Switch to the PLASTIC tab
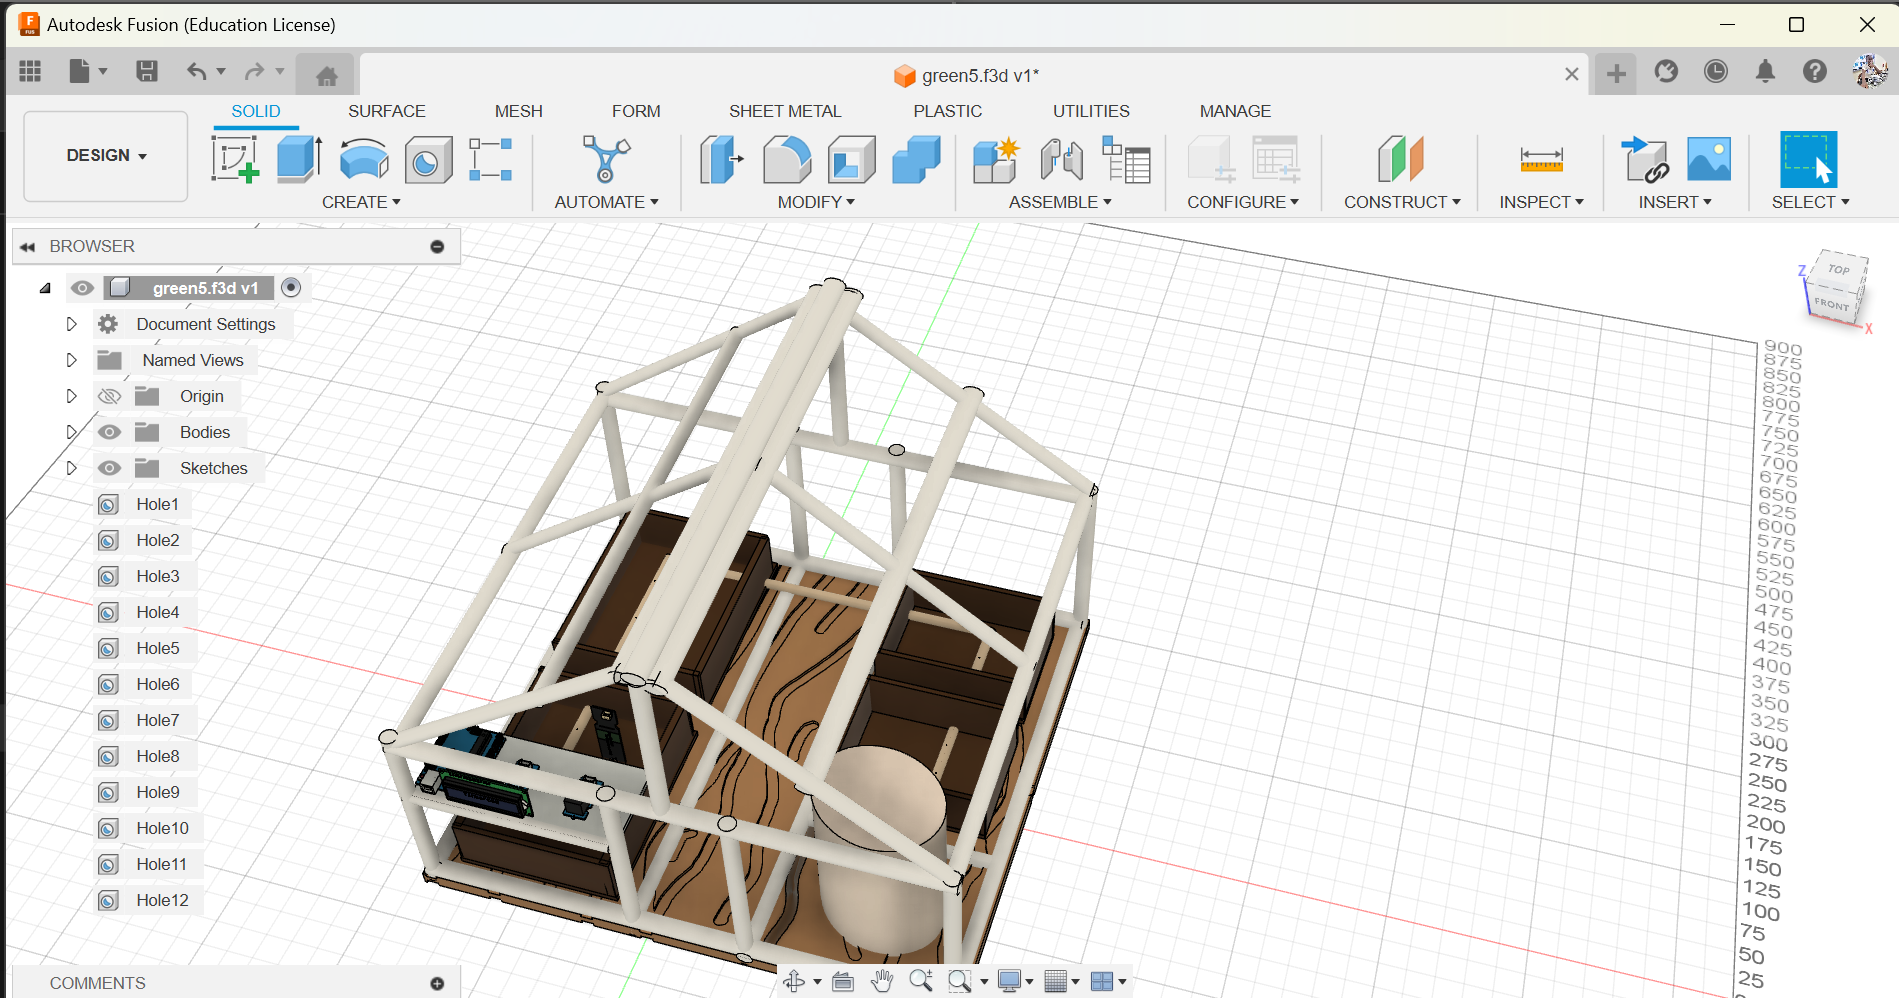The image size is (1899, 998). point(948,111)
